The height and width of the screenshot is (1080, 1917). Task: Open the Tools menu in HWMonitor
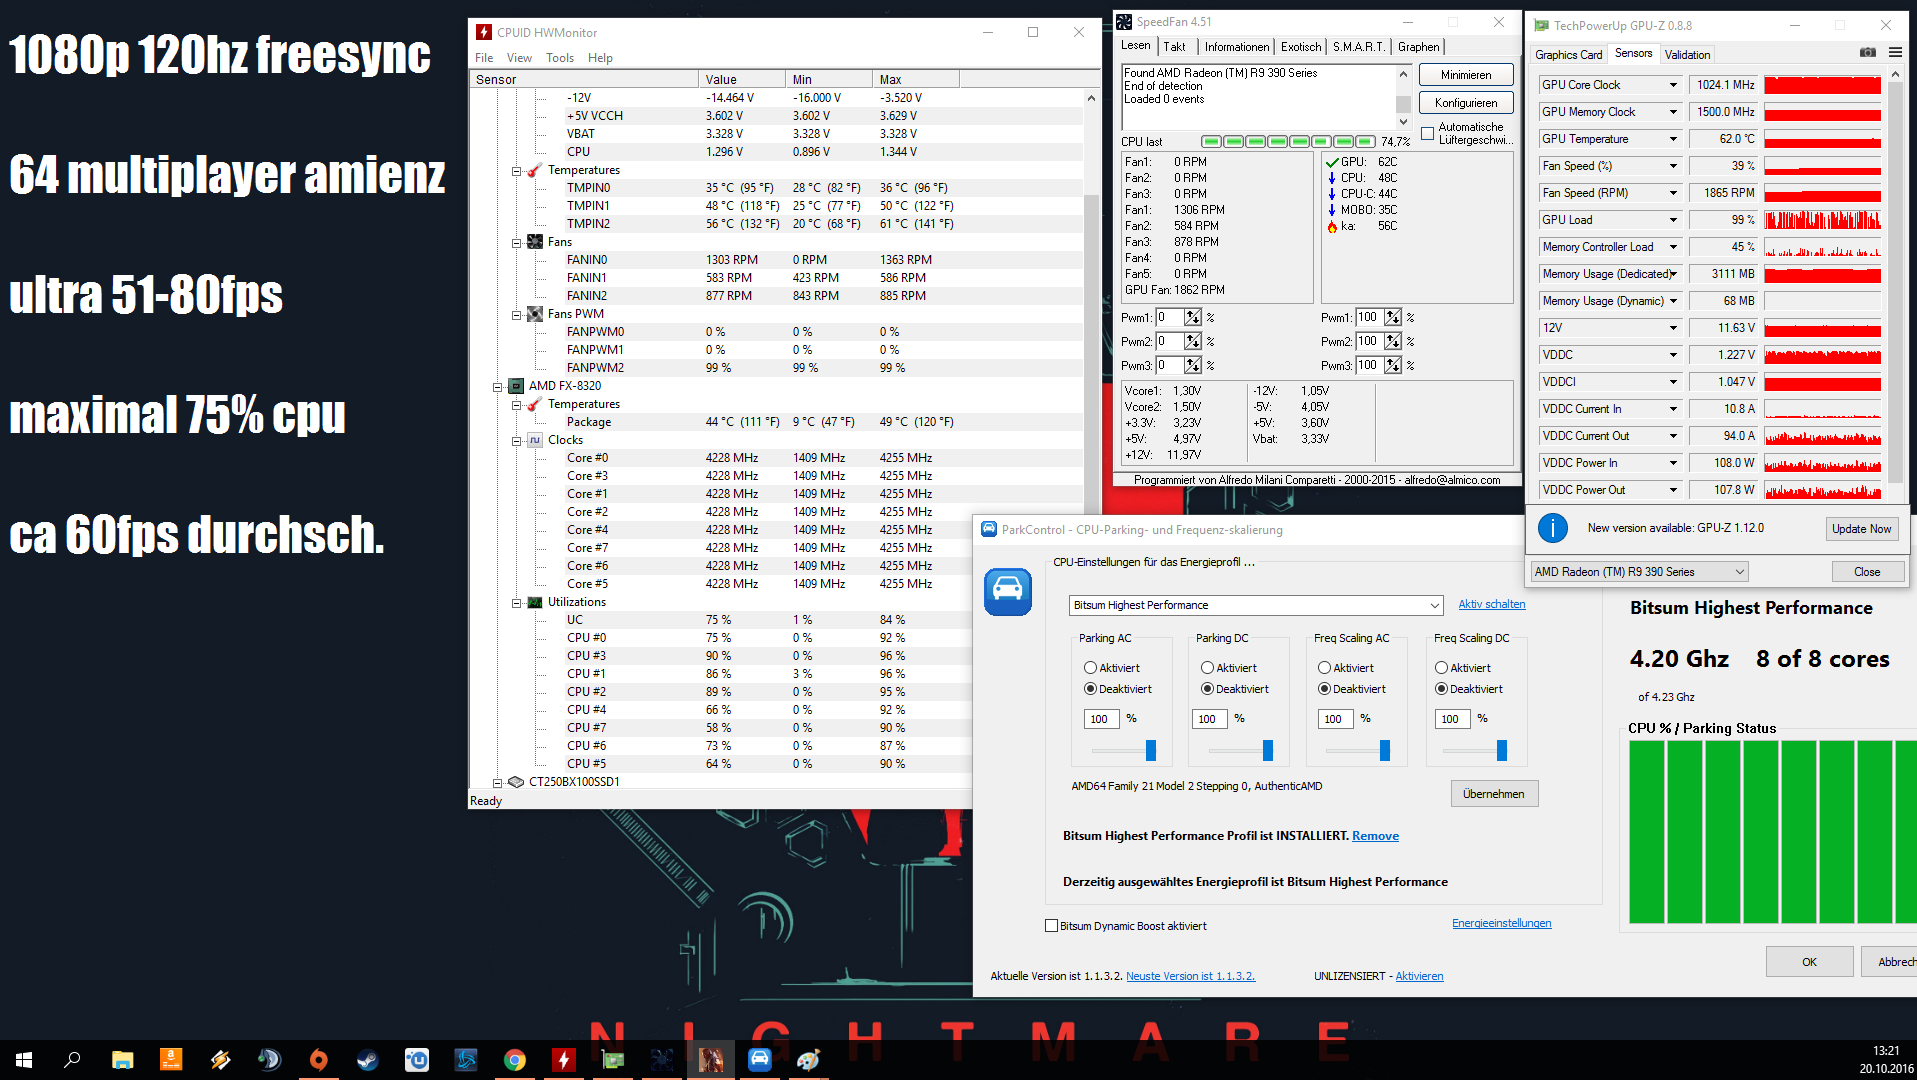tap(560, 58)
